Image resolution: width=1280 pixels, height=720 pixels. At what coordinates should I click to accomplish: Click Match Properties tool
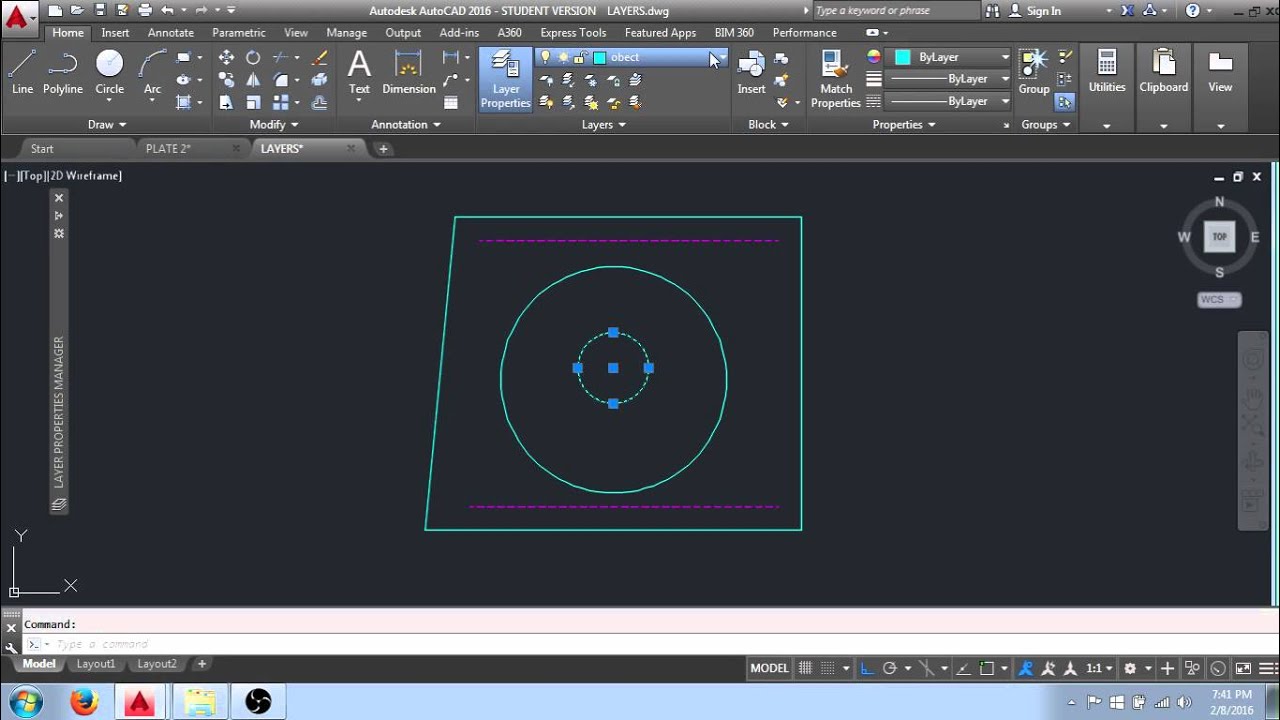(x=836, y=79)
